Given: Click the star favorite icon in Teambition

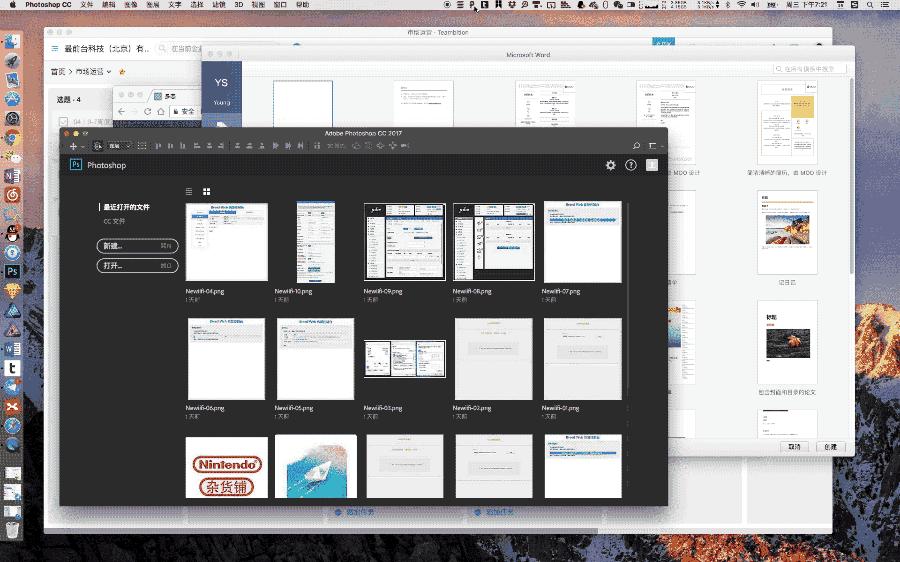Looking at the screenshot, I should [122, 72].
